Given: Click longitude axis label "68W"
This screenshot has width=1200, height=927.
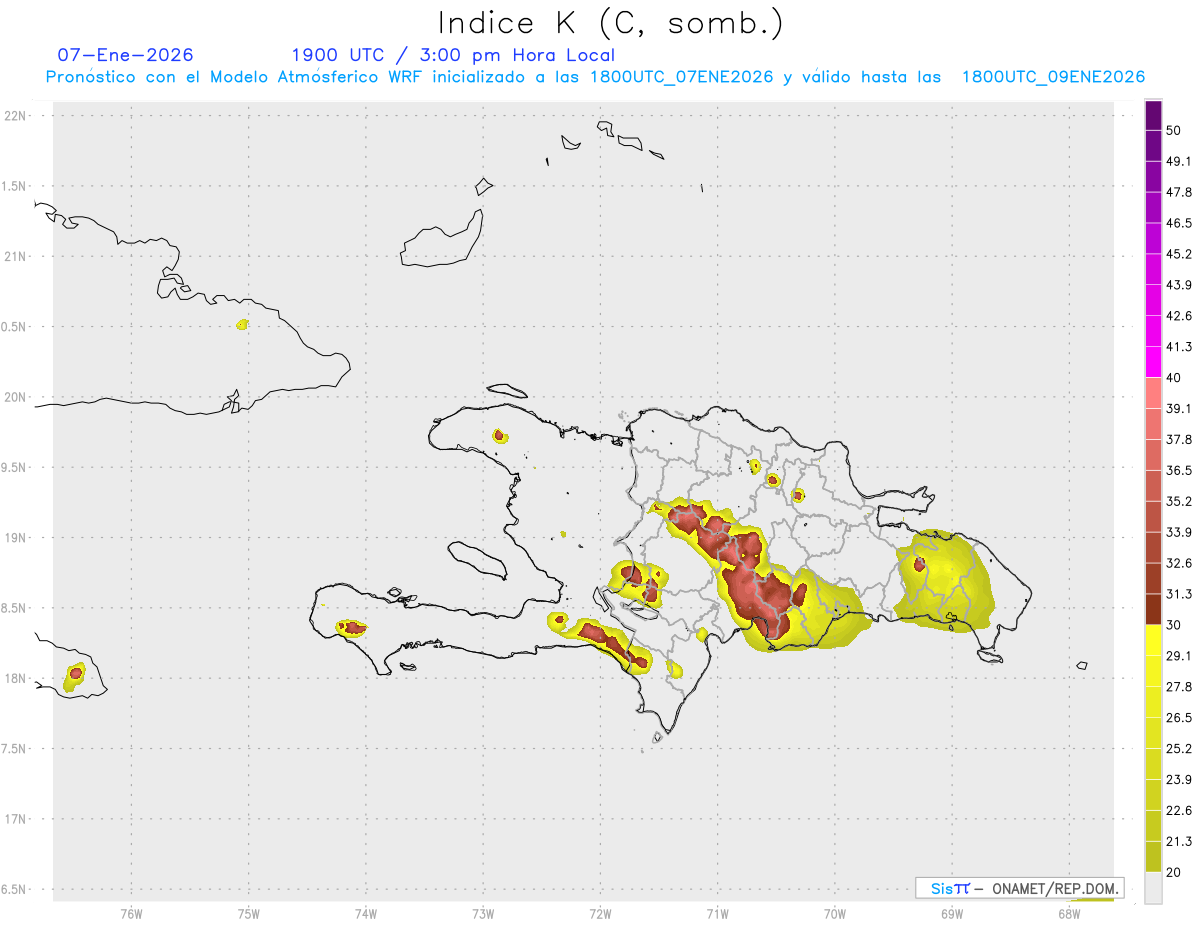Looking at the screenshot, I should tap(1070, 913).
